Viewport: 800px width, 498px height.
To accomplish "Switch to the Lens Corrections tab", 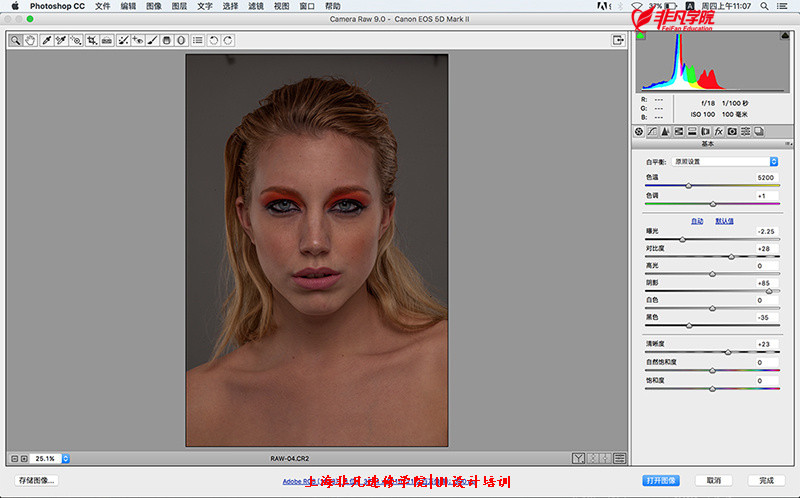I will click(x=706, y=132).
